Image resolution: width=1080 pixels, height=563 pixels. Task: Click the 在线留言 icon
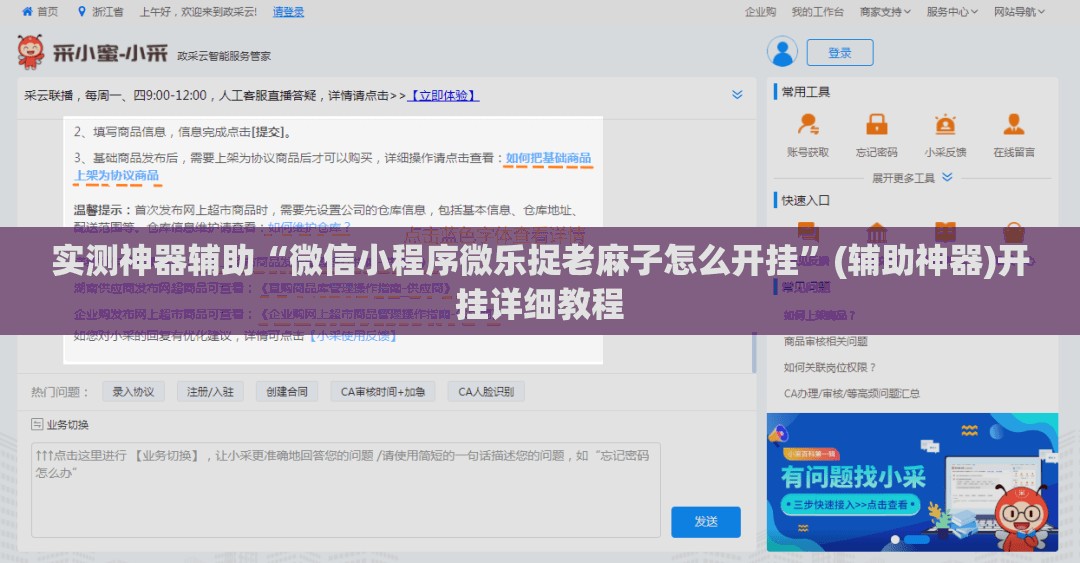pyautogui.click(x=1013, y=125)
